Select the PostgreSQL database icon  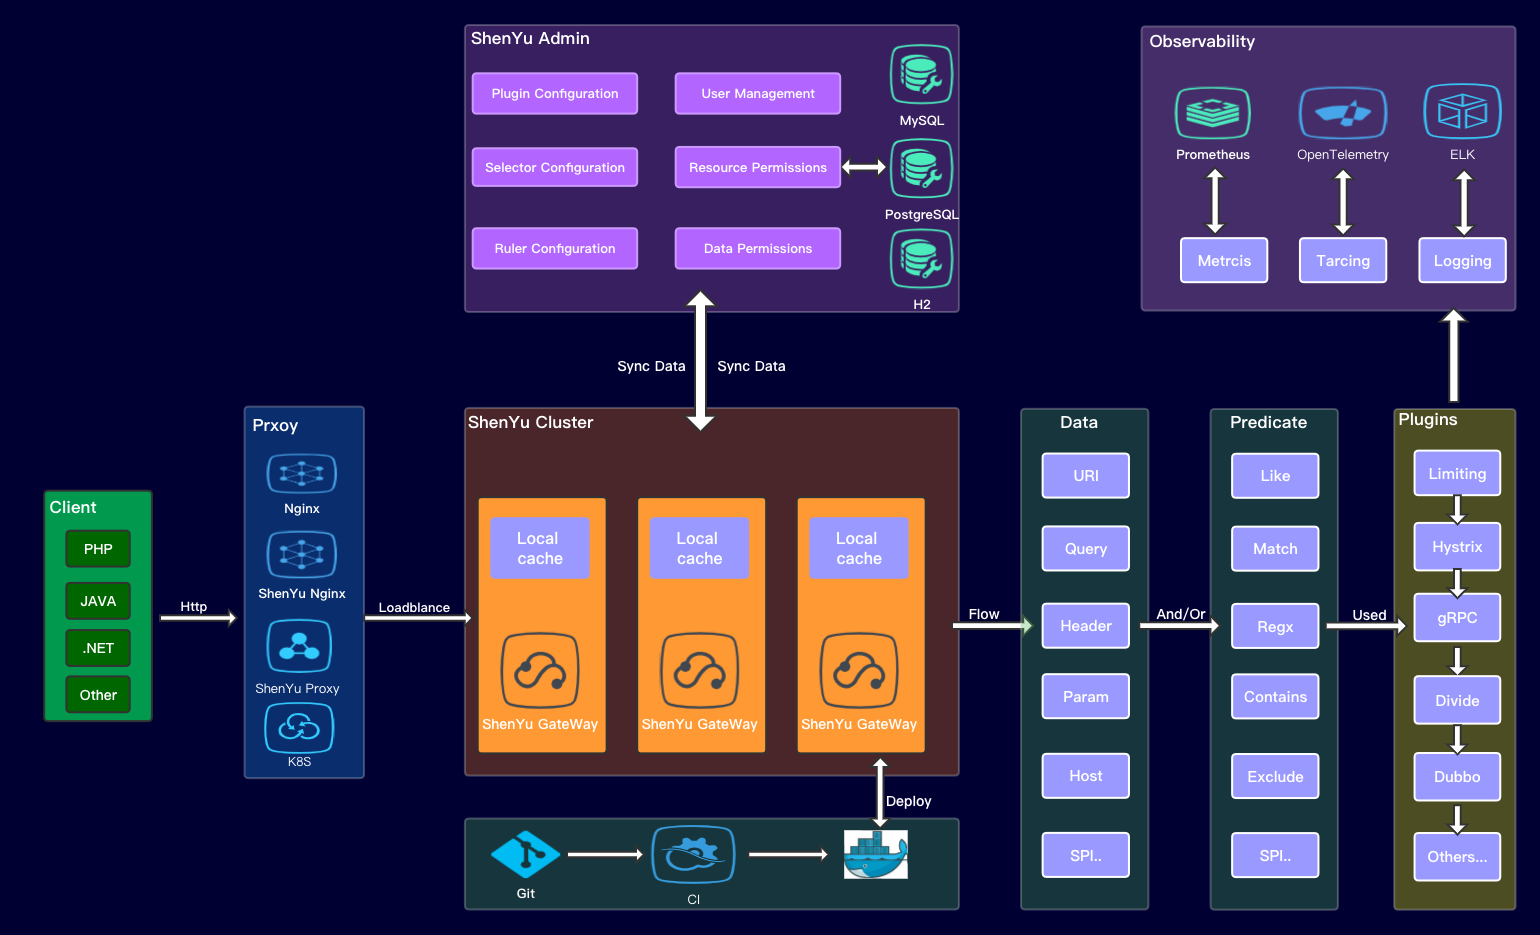921,168
